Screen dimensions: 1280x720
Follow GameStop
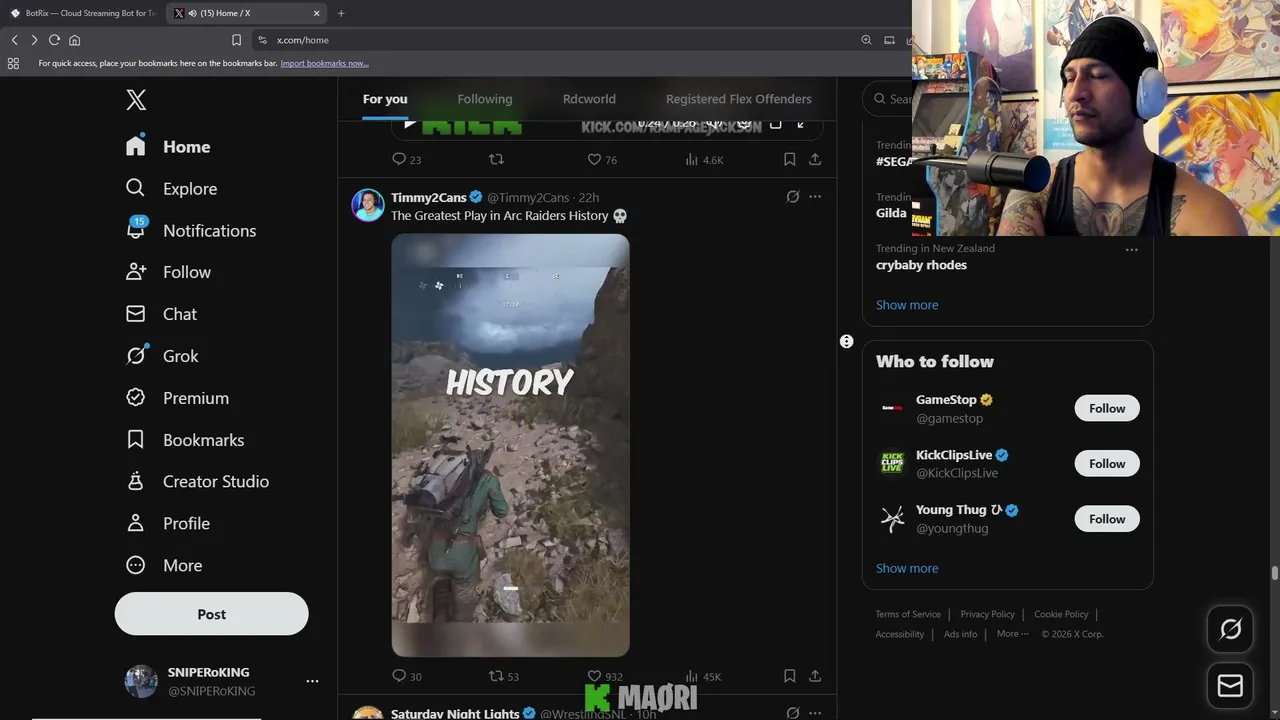[x=1107, y=408]
